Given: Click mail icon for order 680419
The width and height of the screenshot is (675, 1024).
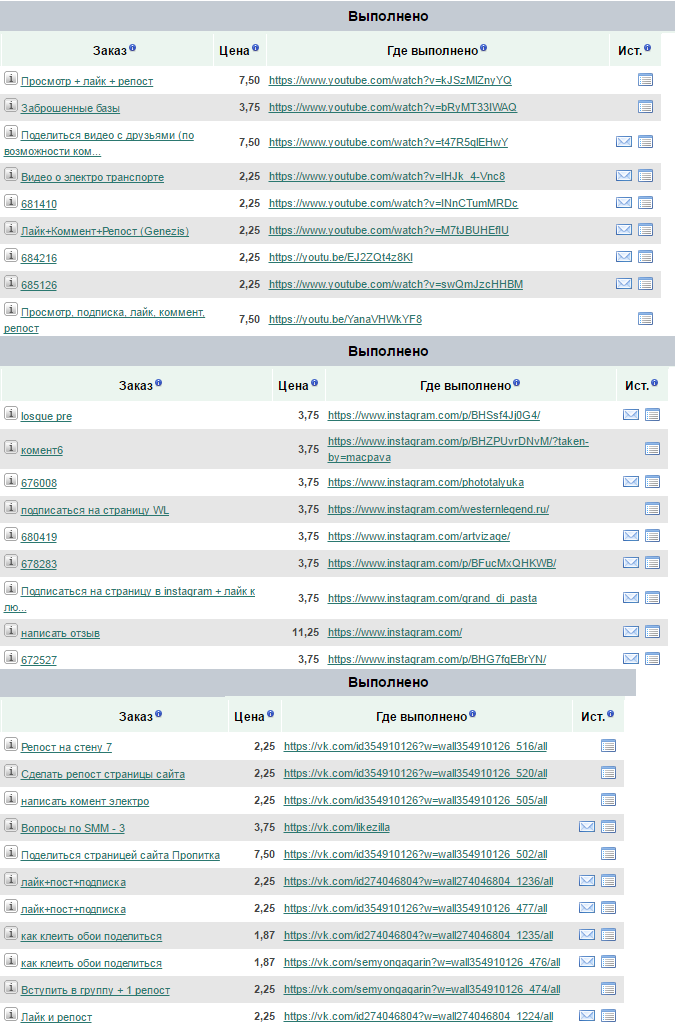Looking at the screenshot, I should pos(631,536).
